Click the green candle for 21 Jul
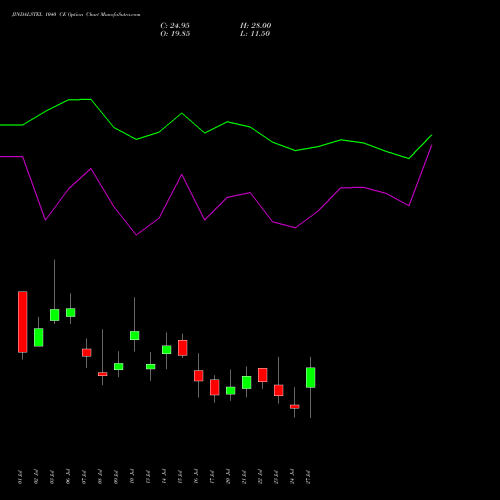The width and height of the screenshot is (500, 500). click(x=247, y=382)
